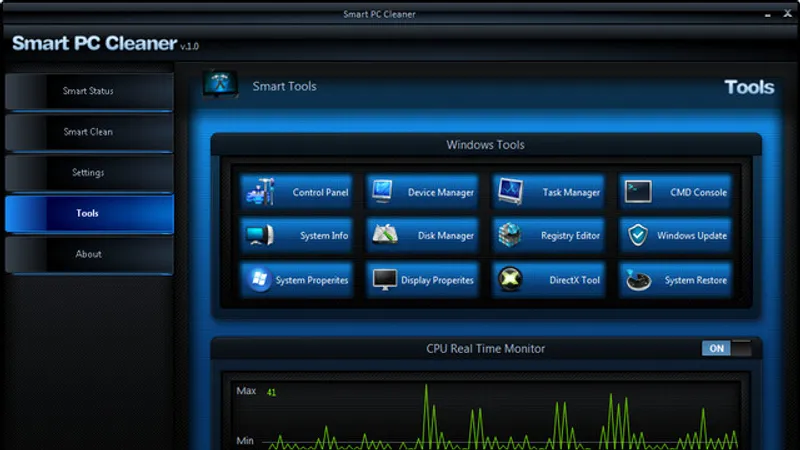The width and height of the screenshot is (800, 450).
Task: Click the Task Manager graph icon
Action: [511, 191]
